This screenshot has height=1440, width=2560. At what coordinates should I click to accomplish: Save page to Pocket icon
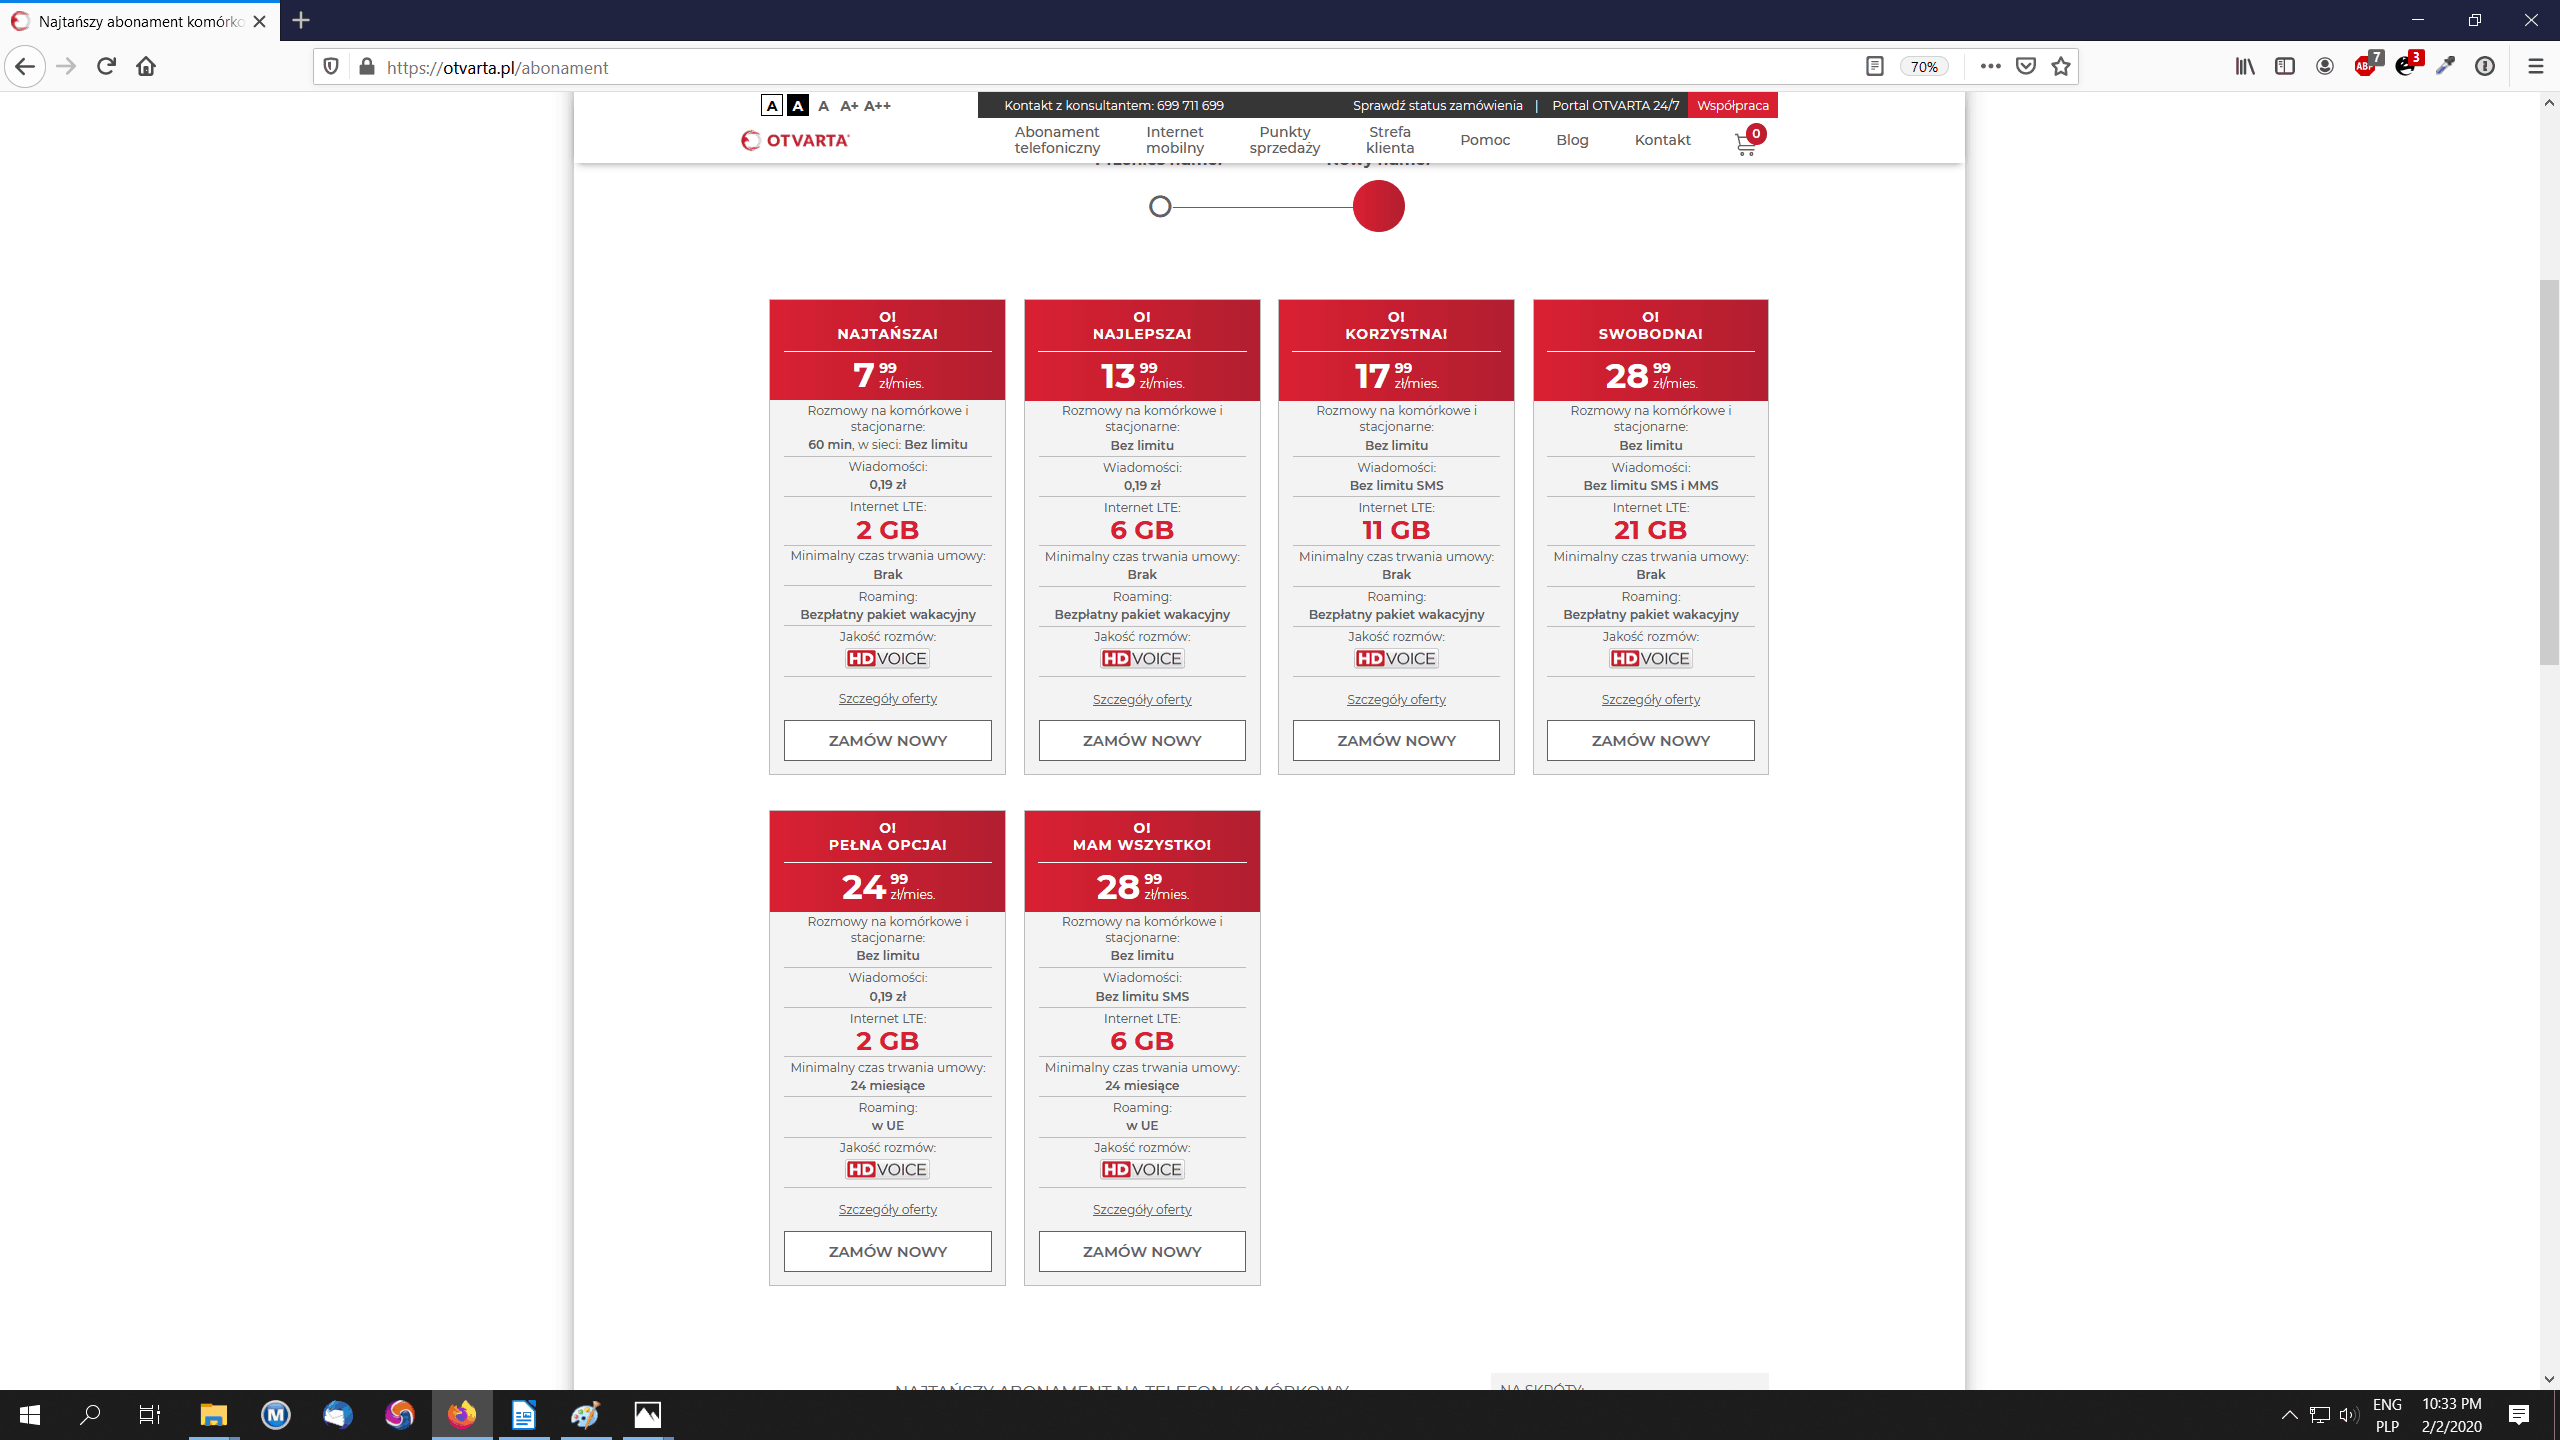pyautogui.click(x=2026, y=67)
